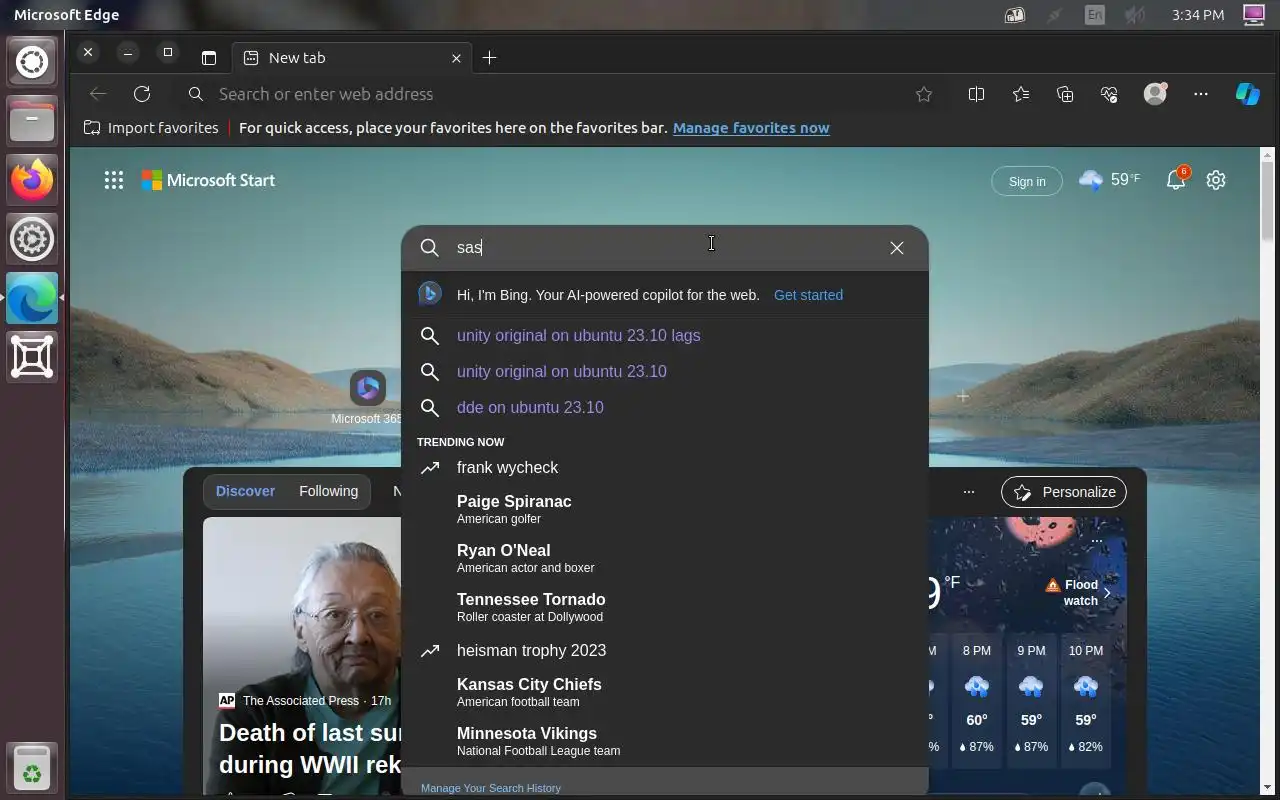Select the New tab browser tab
This screenshot has width=1280, height=800.
(350, 58)
